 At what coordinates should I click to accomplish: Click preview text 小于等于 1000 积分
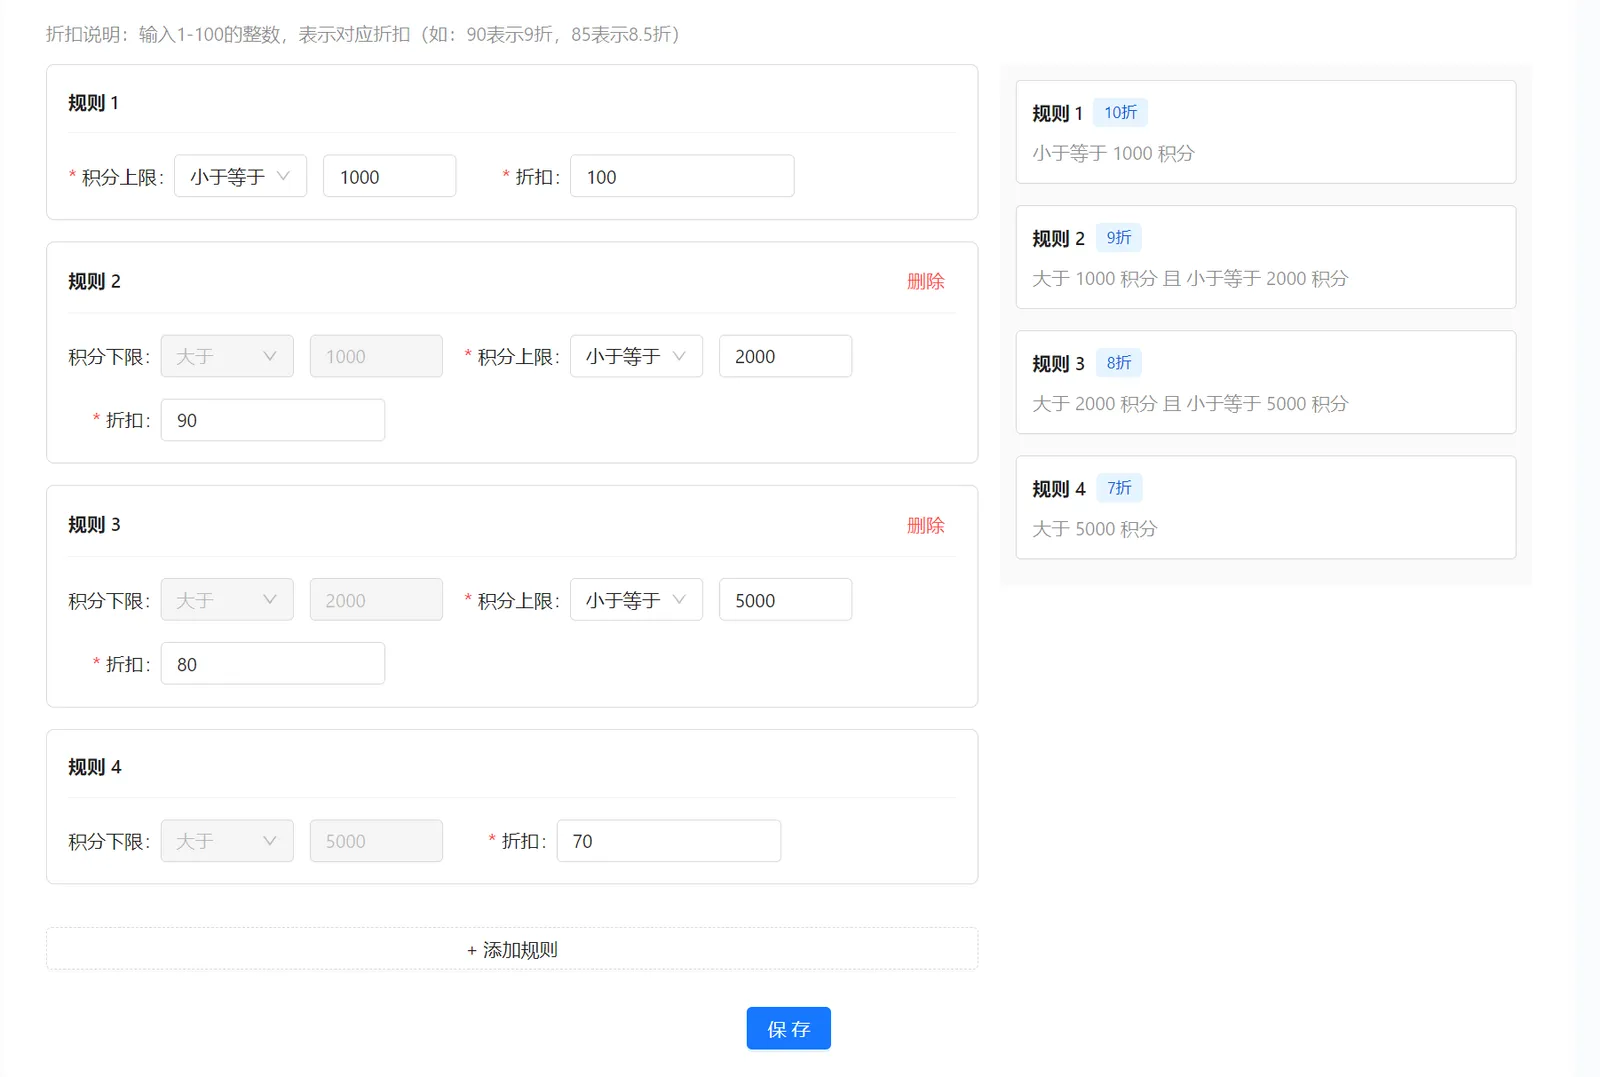pos(1113,153)
